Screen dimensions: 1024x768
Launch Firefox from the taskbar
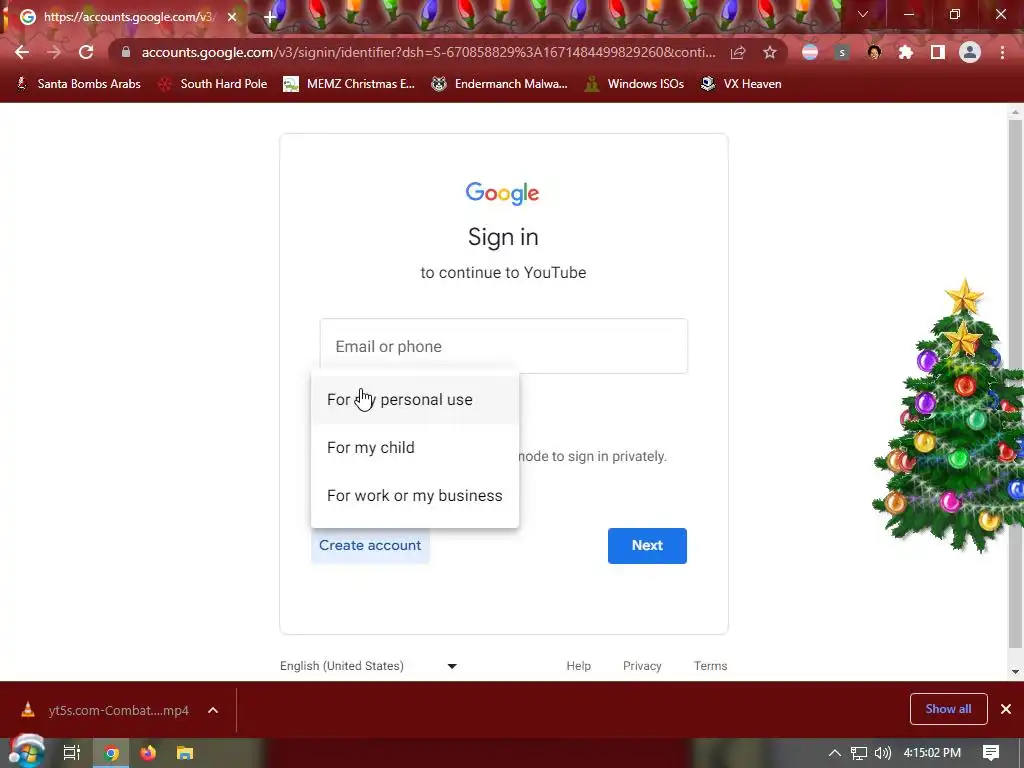click(148, 753)
